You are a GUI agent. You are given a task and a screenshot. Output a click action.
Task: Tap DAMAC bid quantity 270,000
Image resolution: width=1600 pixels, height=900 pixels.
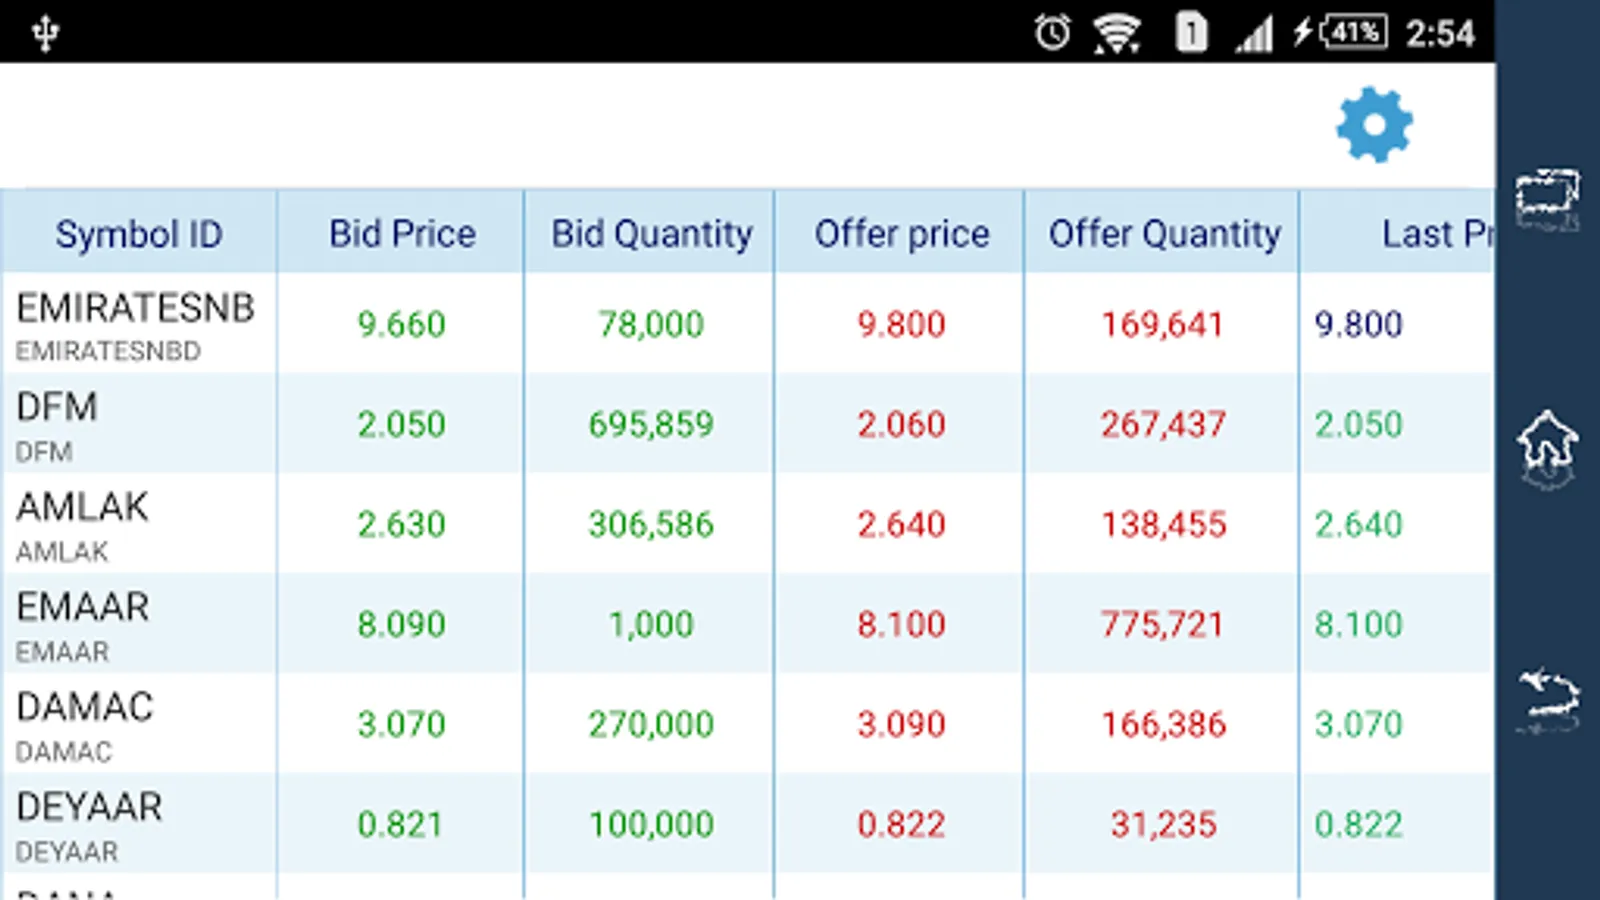[651, 724]
